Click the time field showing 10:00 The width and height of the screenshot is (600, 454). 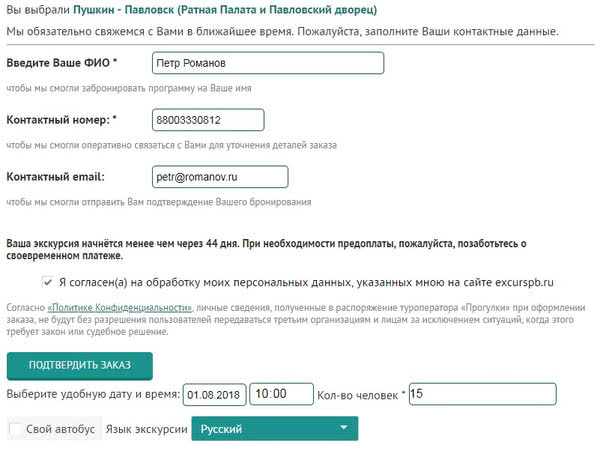280,394
